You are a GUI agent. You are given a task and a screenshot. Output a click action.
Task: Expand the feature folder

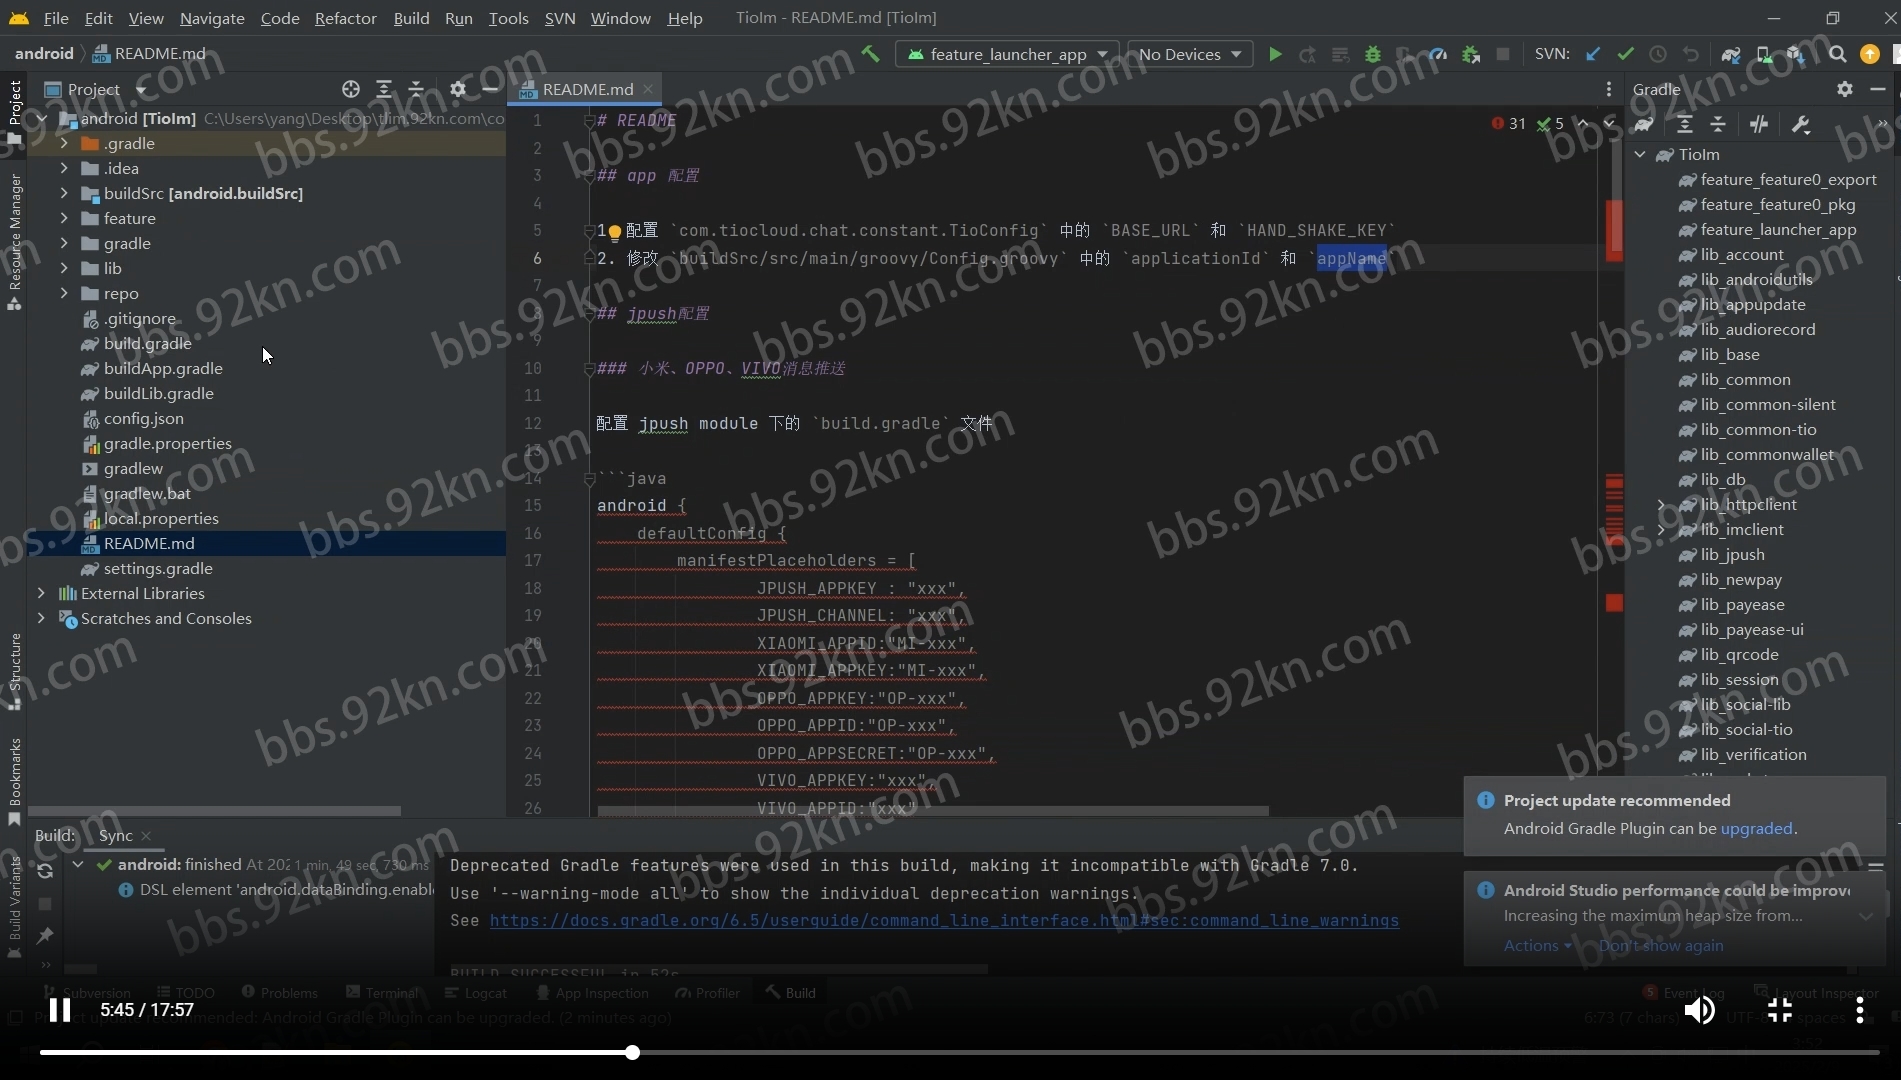[64, 218]
